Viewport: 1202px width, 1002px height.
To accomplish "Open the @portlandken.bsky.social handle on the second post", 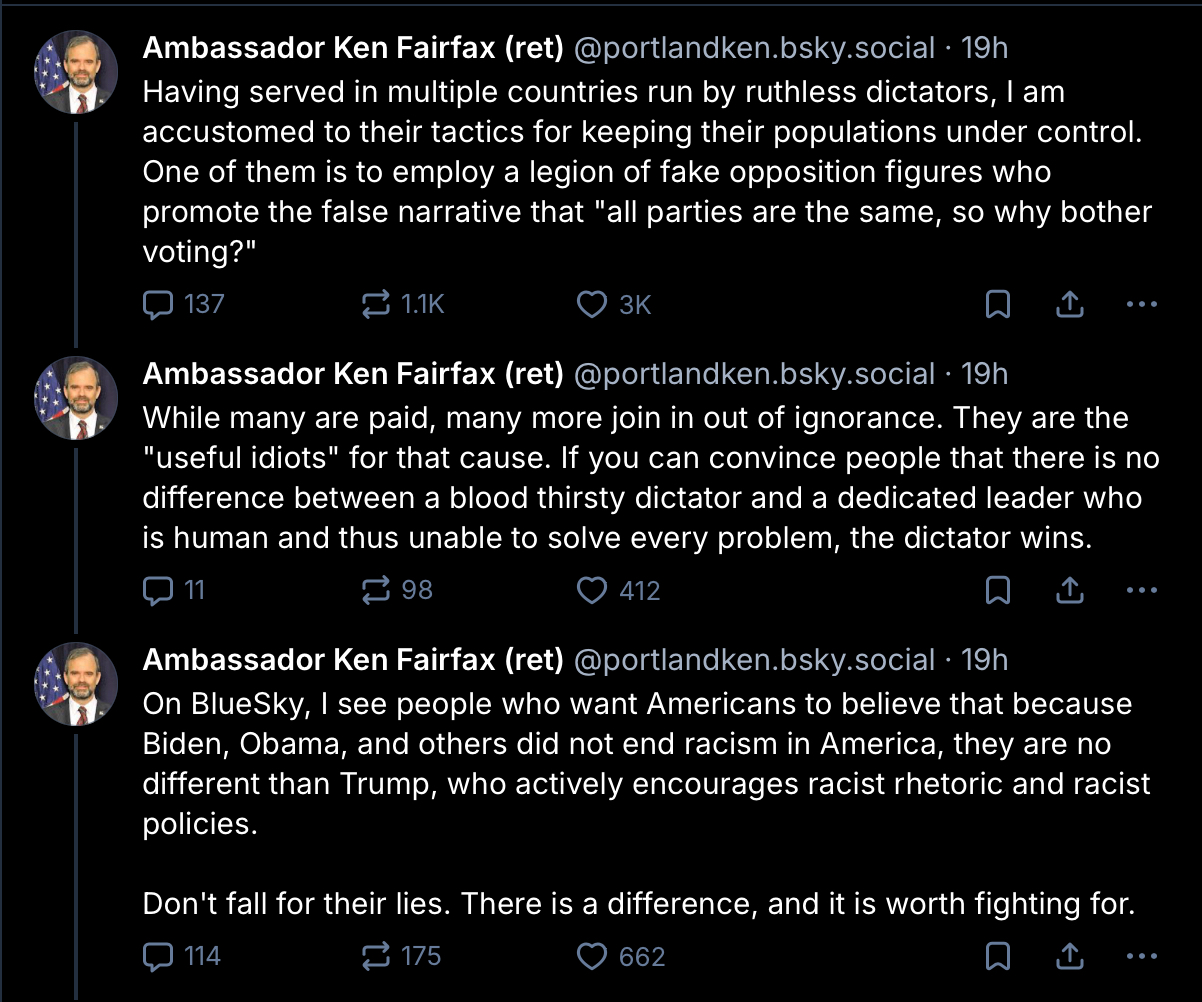I will tap(754, 374).
